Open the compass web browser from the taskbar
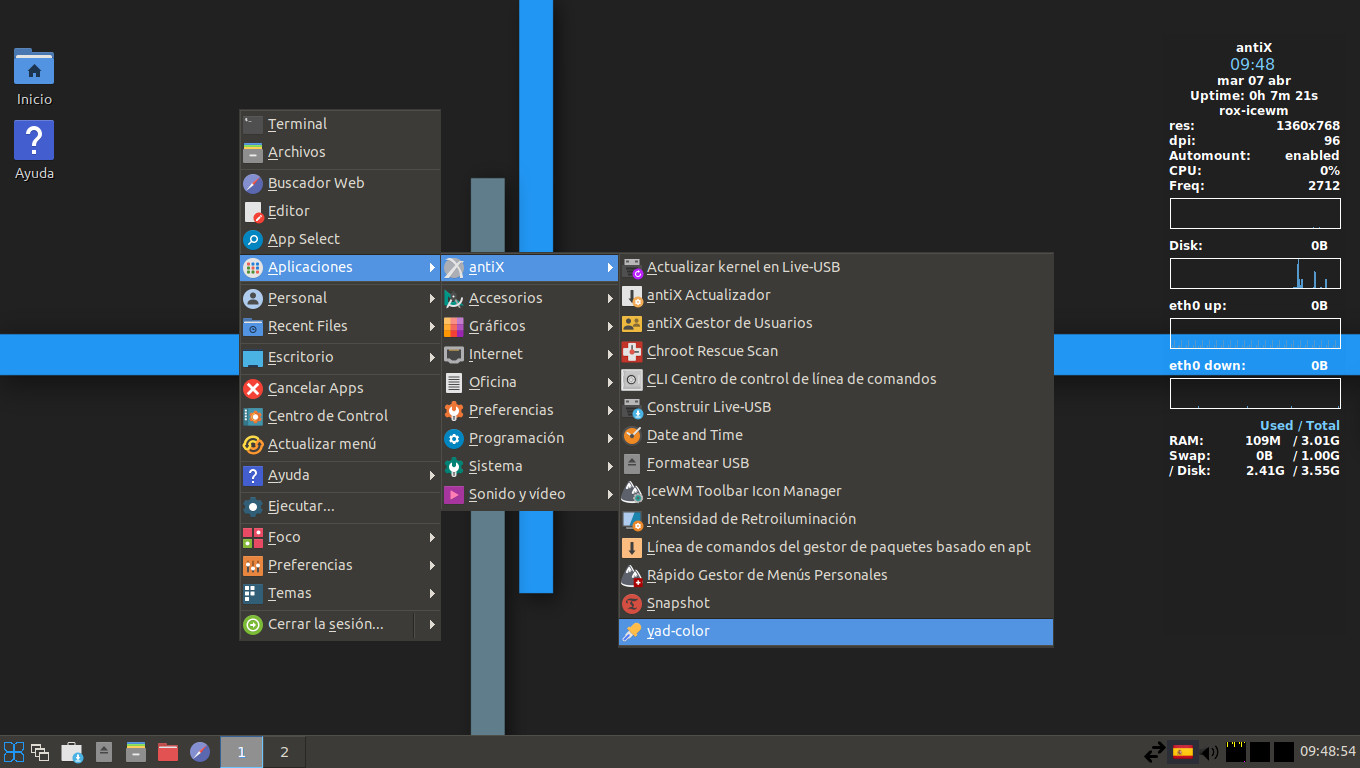The image size is (1360, 768). pos(199,751)
